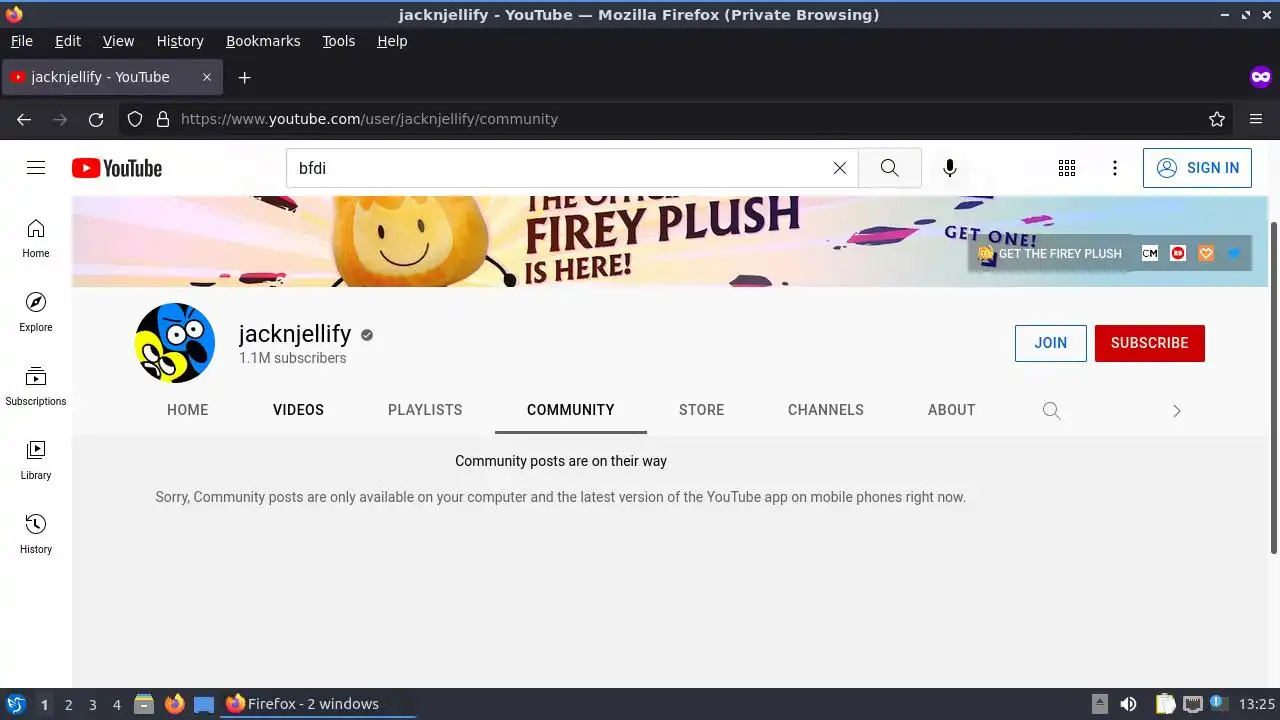Clear the bfdi search text

pyautogui.click(x=840, y=168)
